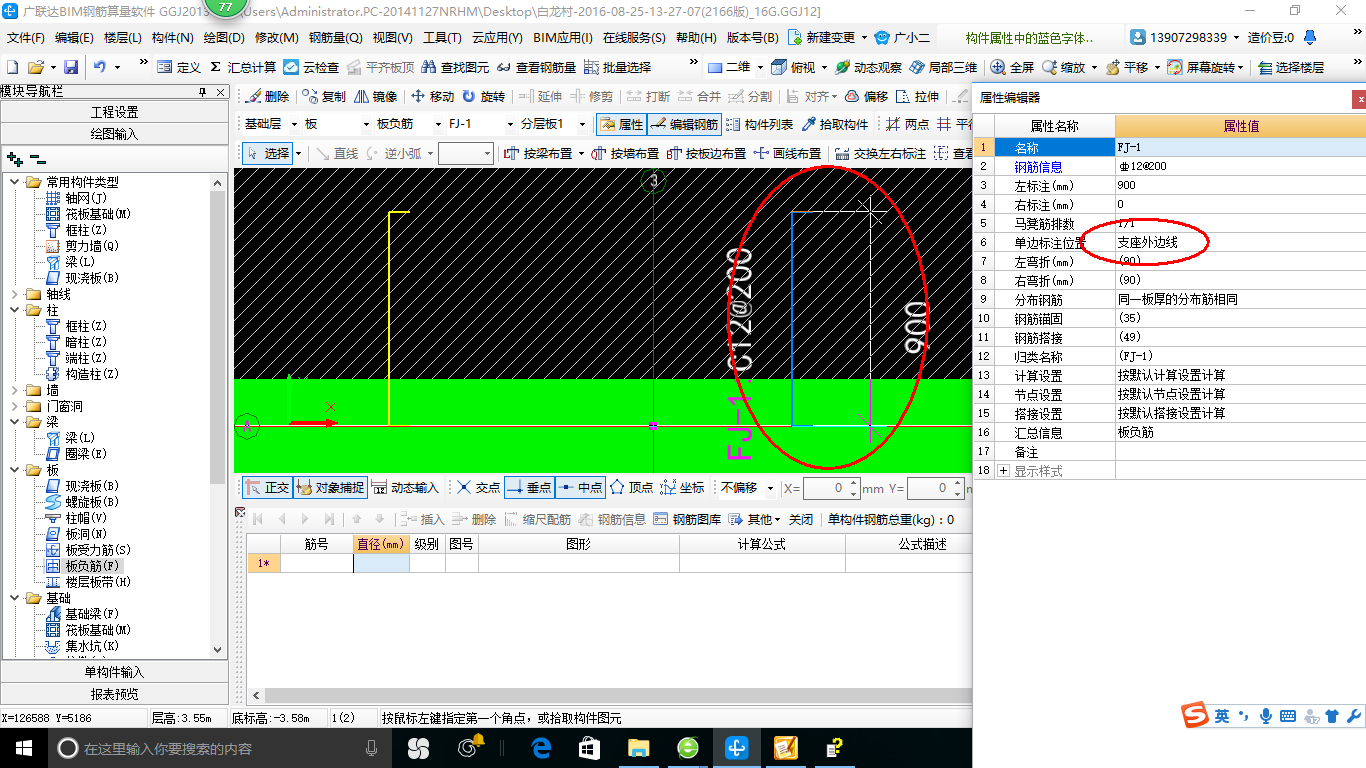Select 按墙布置 layout by wall
The width and height of the screenshot is (1366, 768).
[625, 153]
